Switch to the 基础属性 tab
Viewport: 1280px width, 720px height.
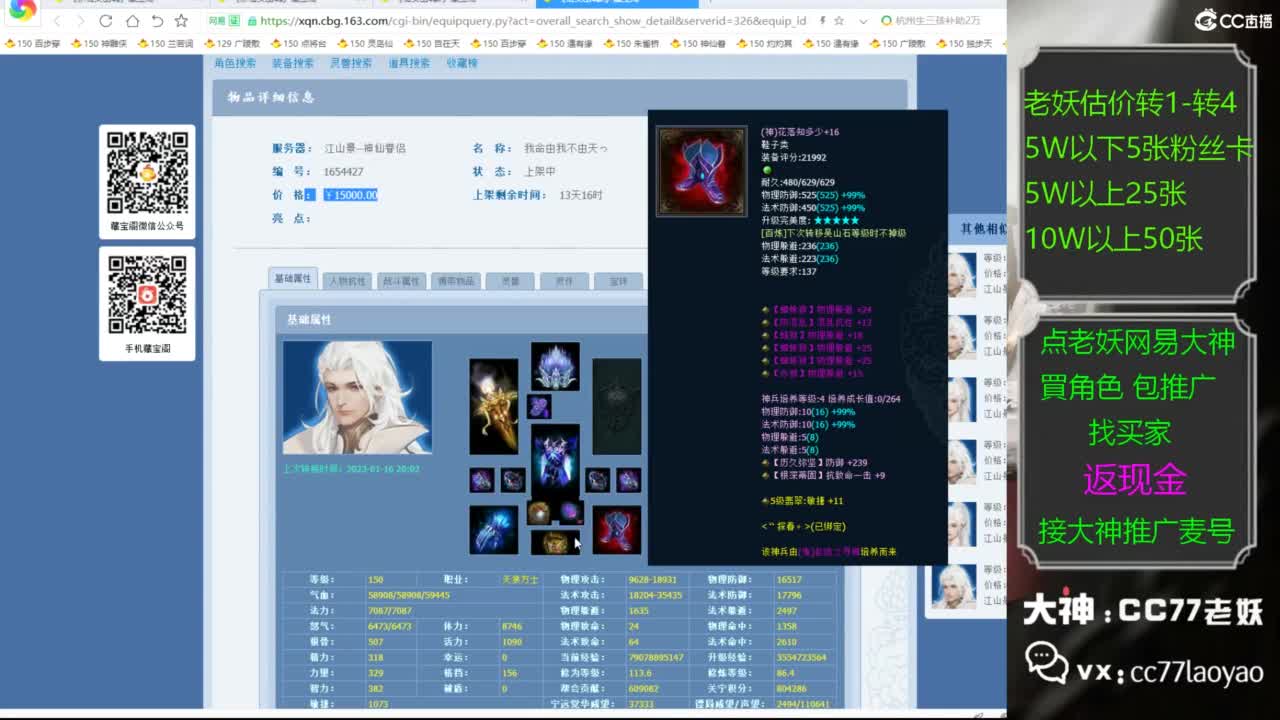coord(293,279)
